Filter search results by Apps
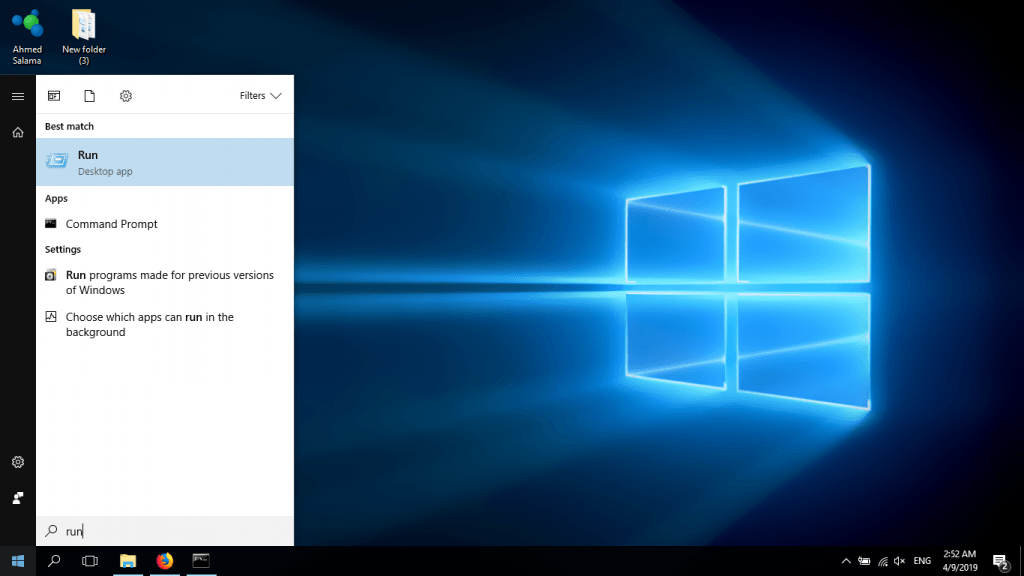This screenshot has width=1024, height=576. pyautogui.click(x=54, y=96)
